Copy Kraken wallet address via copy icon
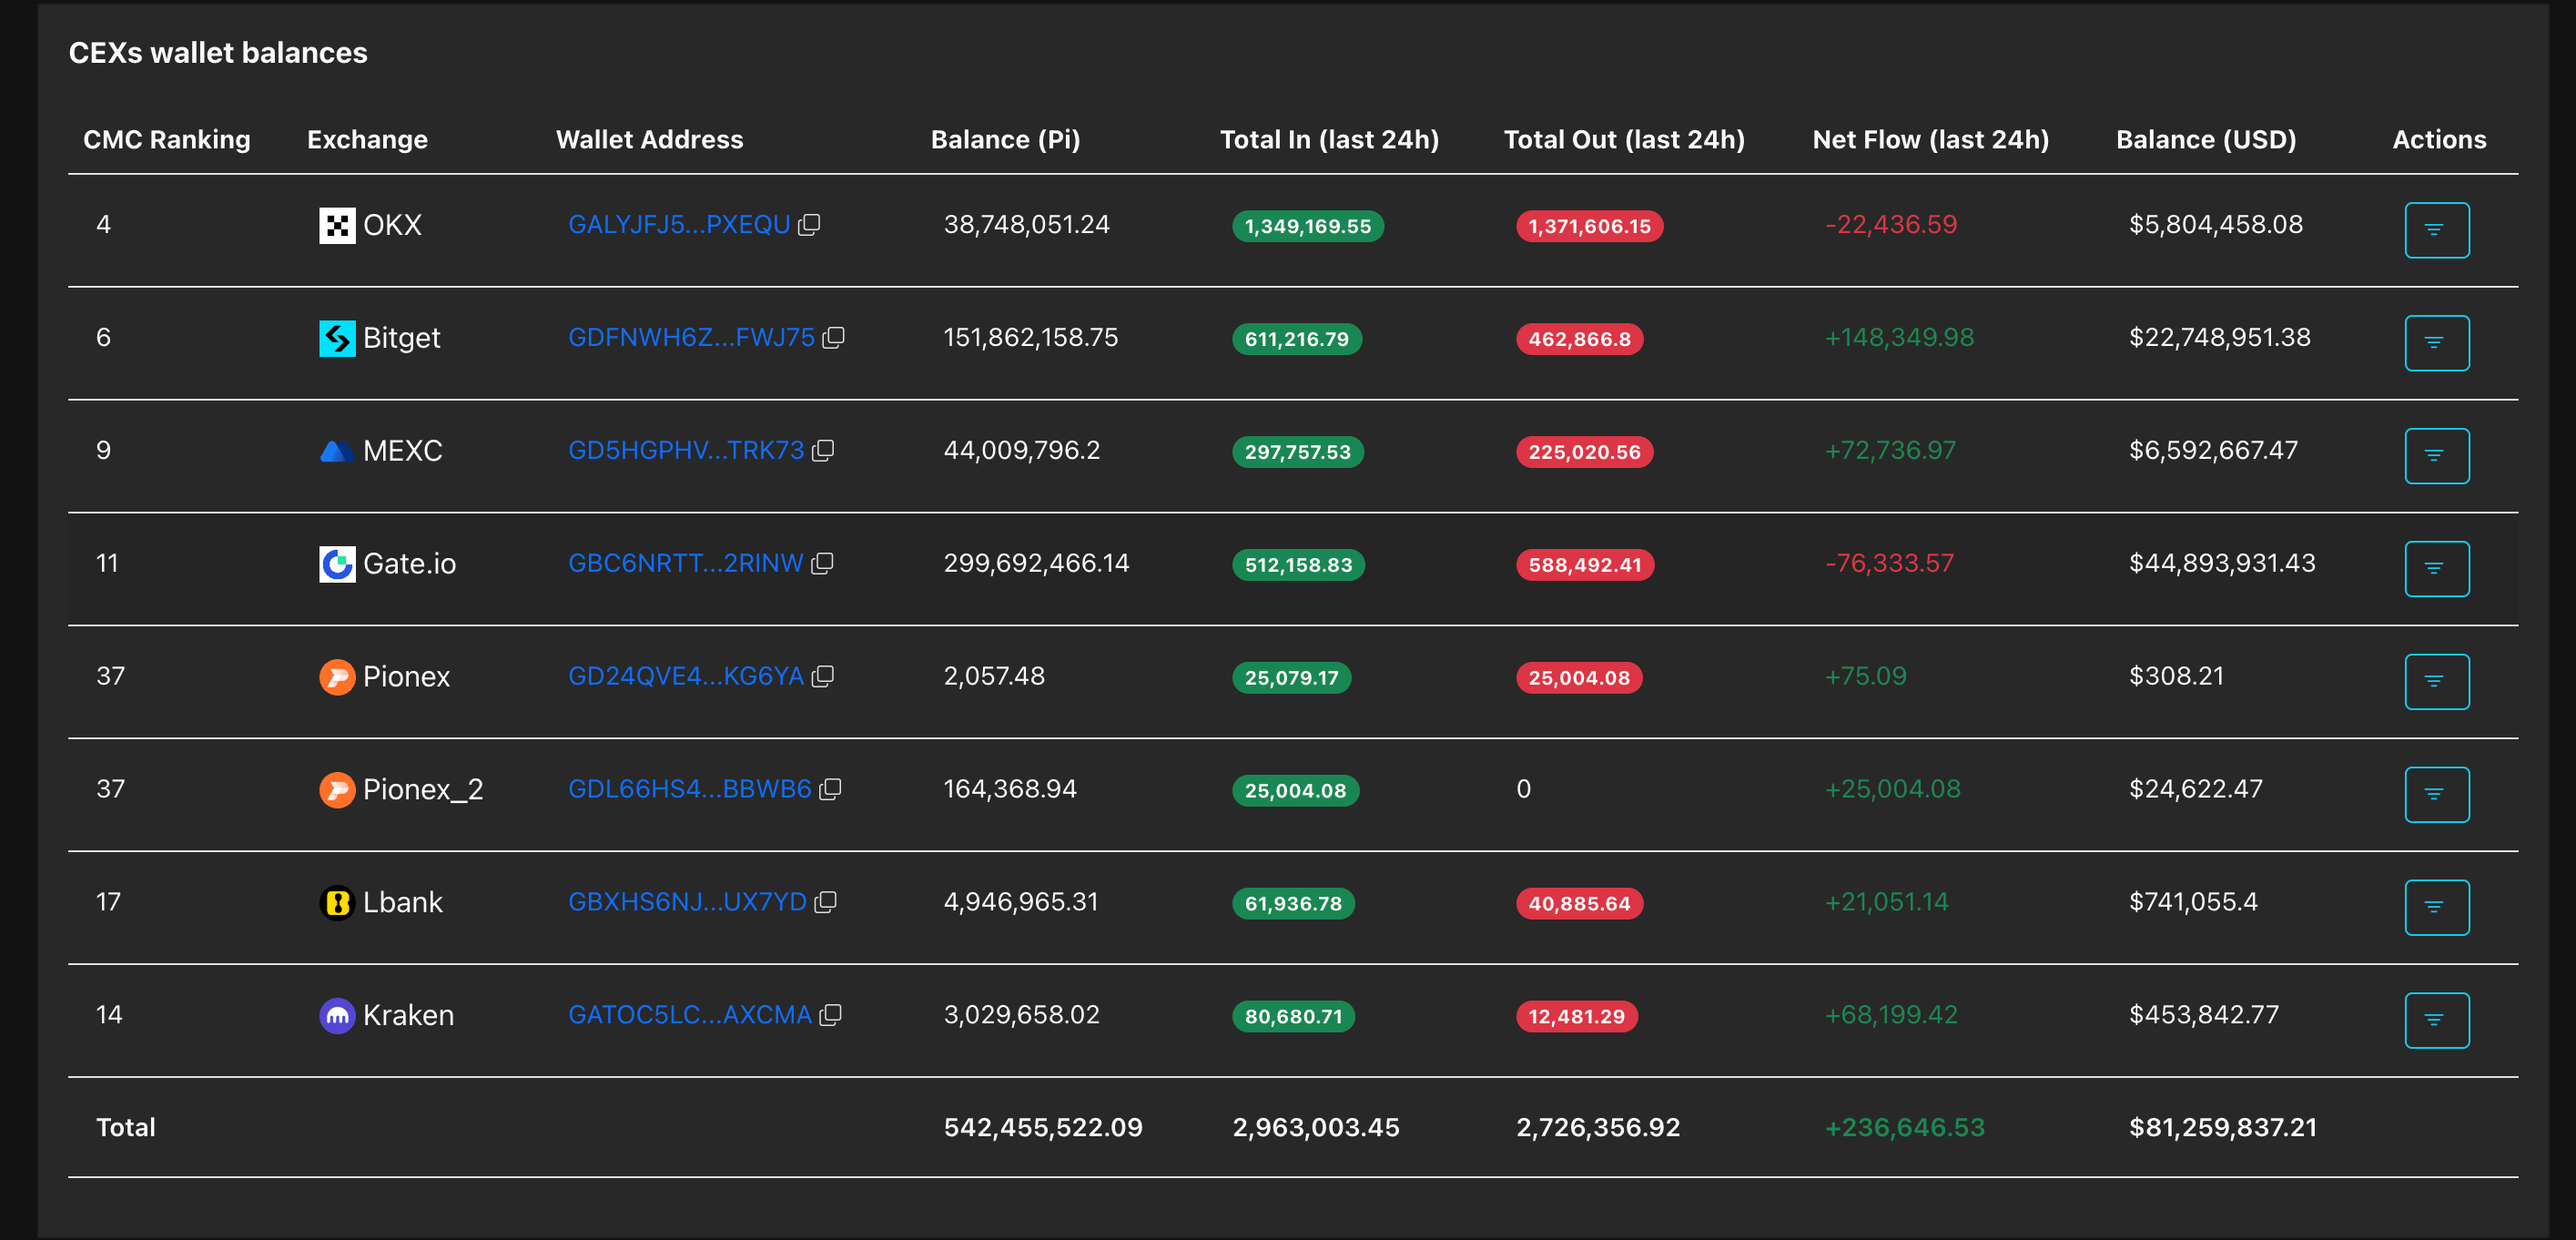 click(830, 1016)
